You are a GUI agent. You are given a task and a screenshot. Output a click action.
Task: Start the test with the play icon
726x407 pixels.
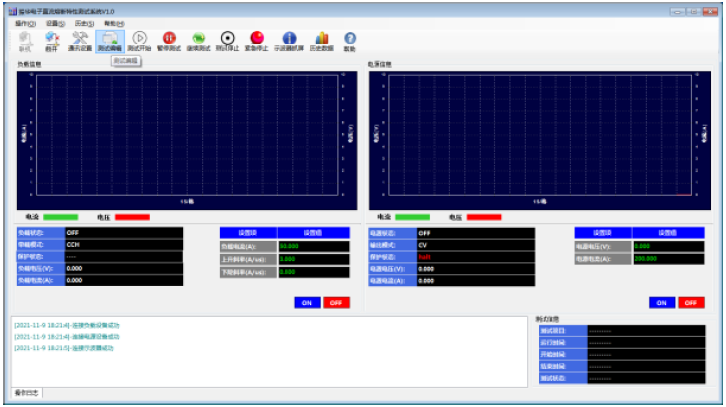140,40
